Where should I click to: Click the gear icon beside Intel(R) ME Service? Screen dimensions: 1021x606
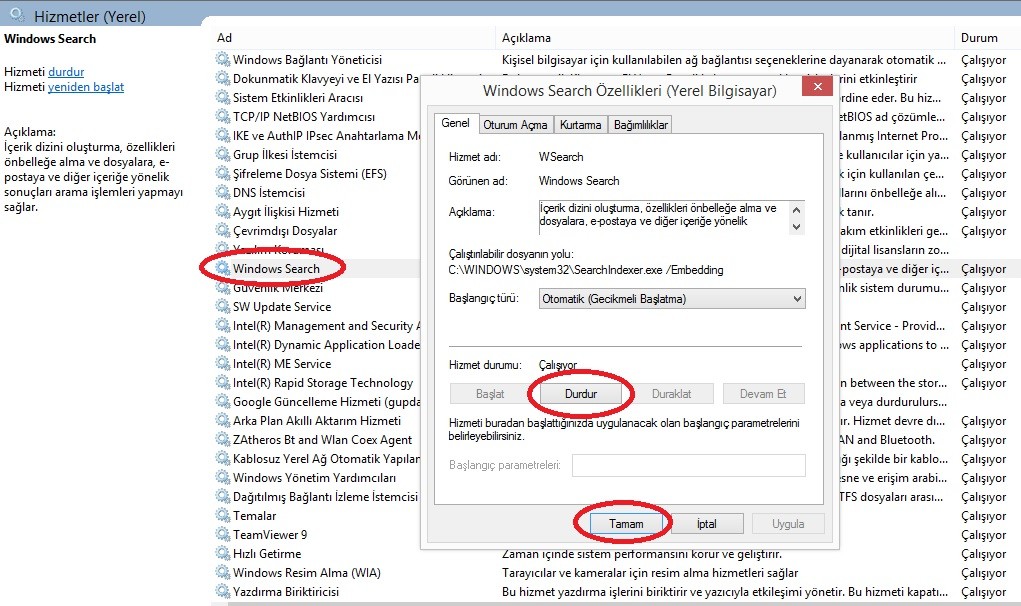click(x=223, y=363)
